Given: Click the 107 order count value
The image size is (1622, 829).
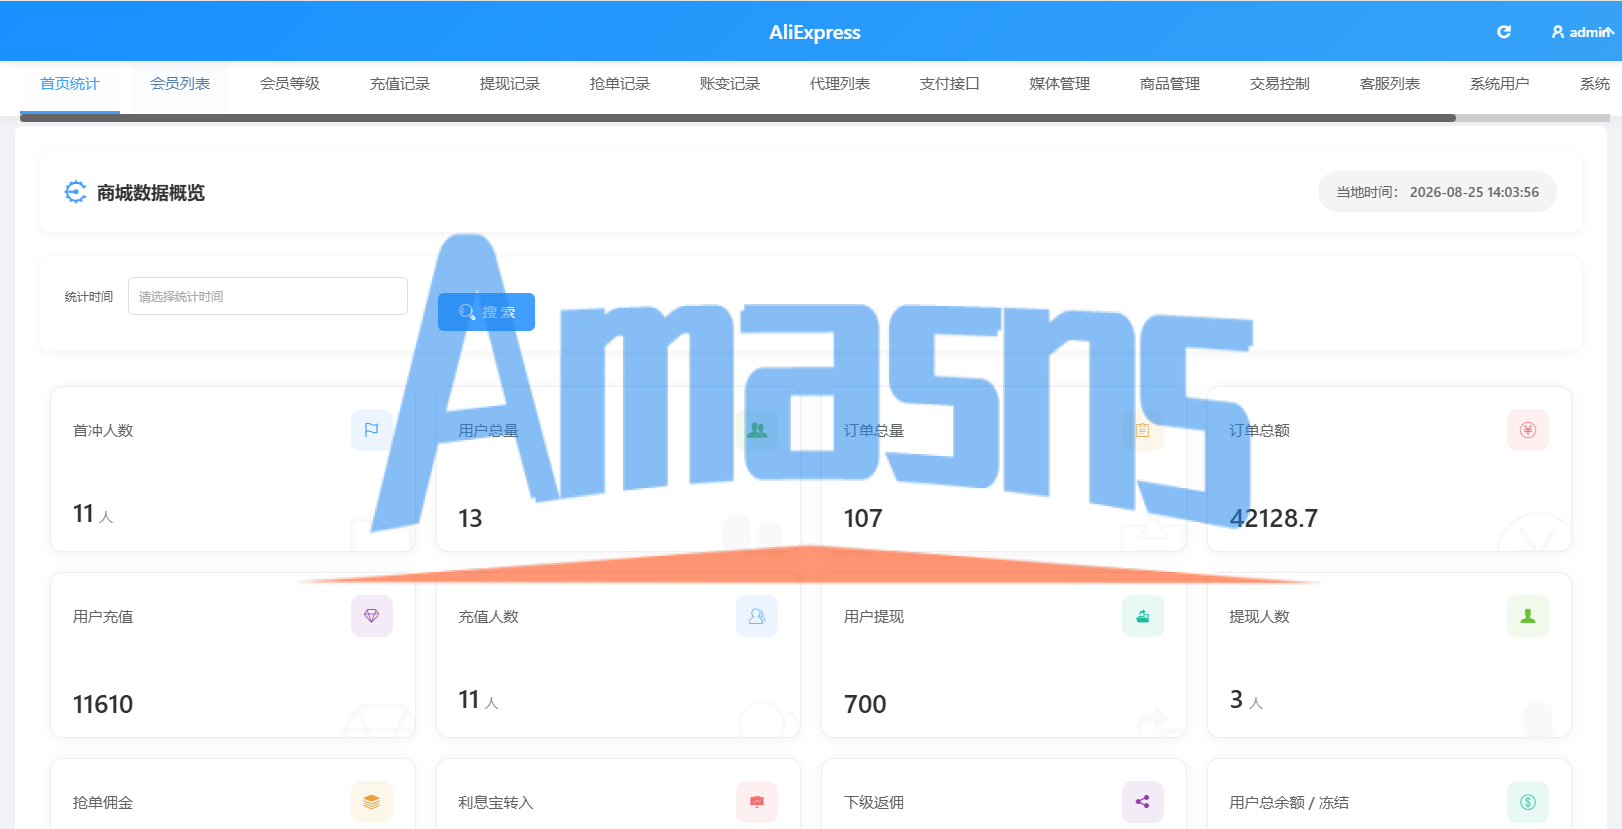Looking at the screenshot, I should point(863,518).
